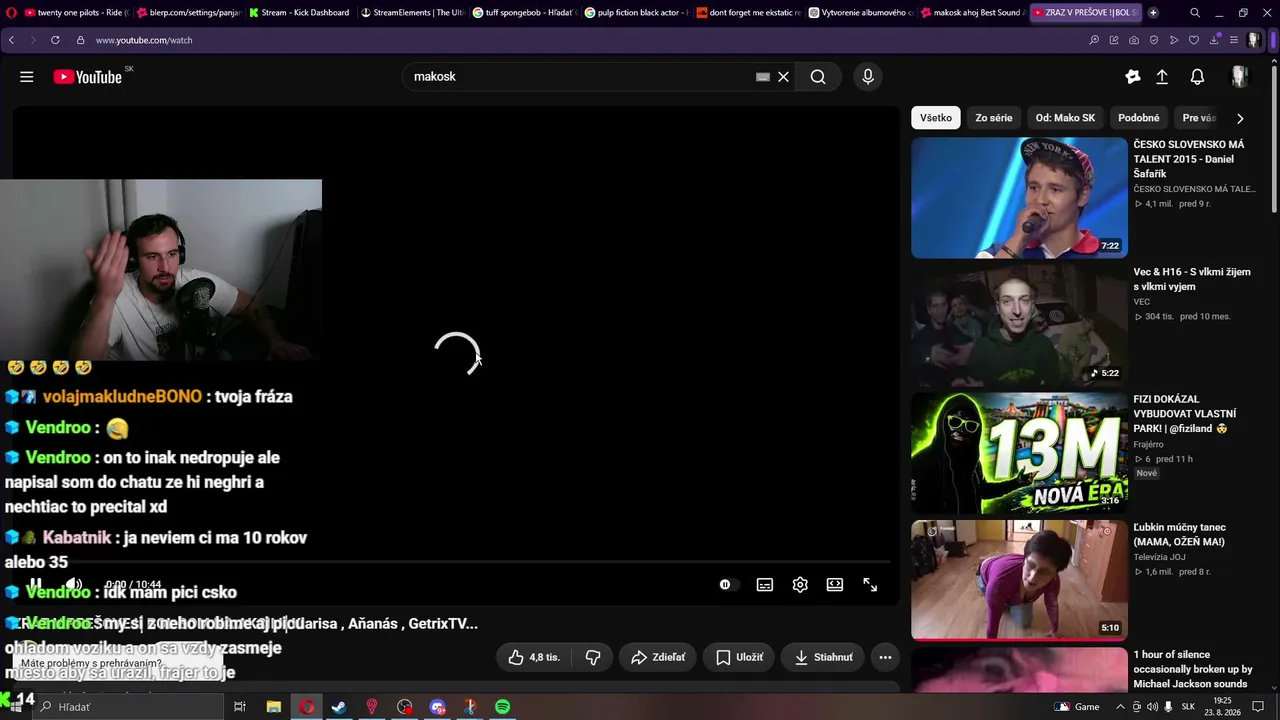Click the upload video arrow icon
1280x720 pixels.
(x=1162, y=77)
